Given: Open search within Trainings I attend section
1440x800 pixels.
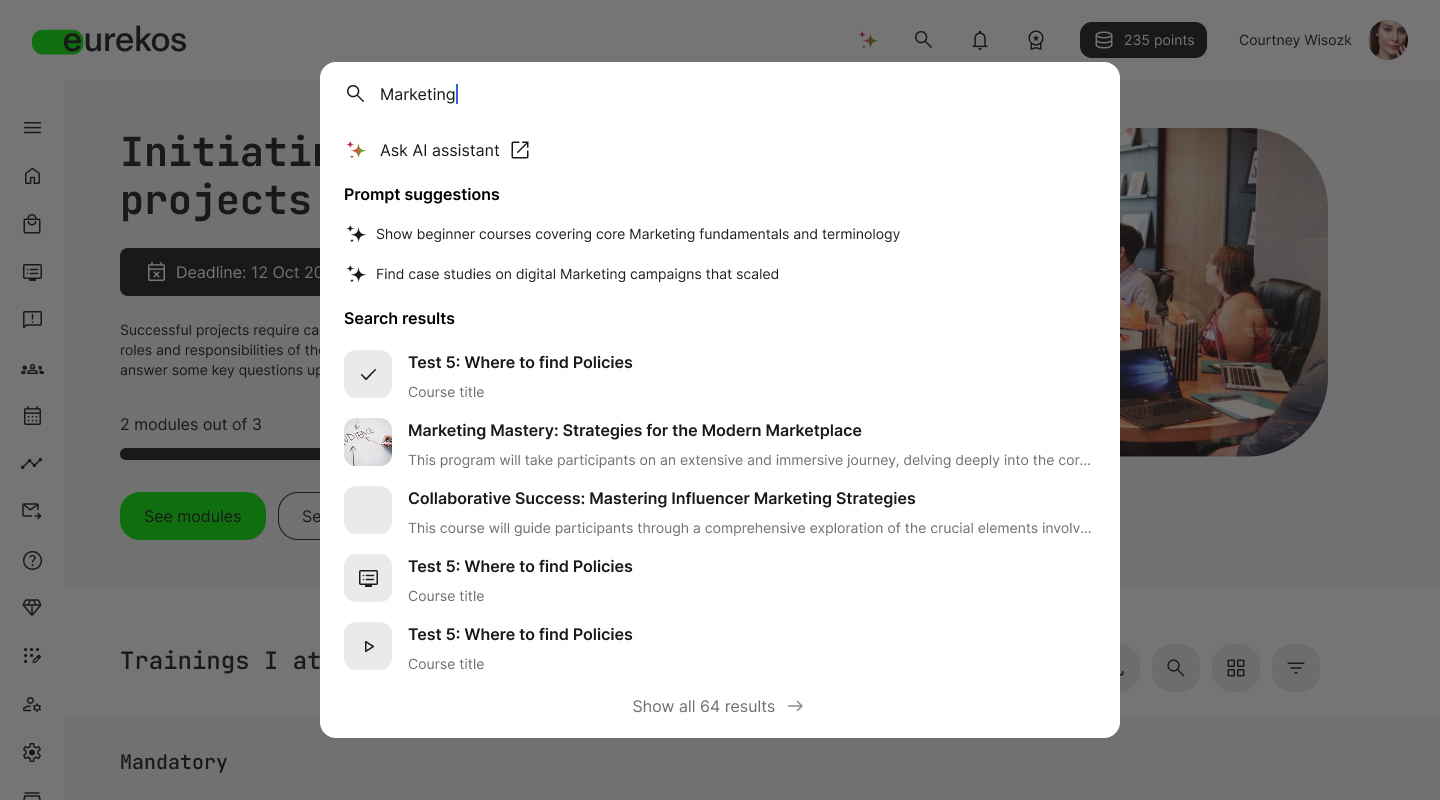Looking at the screenshot, I should (1176, 668).
